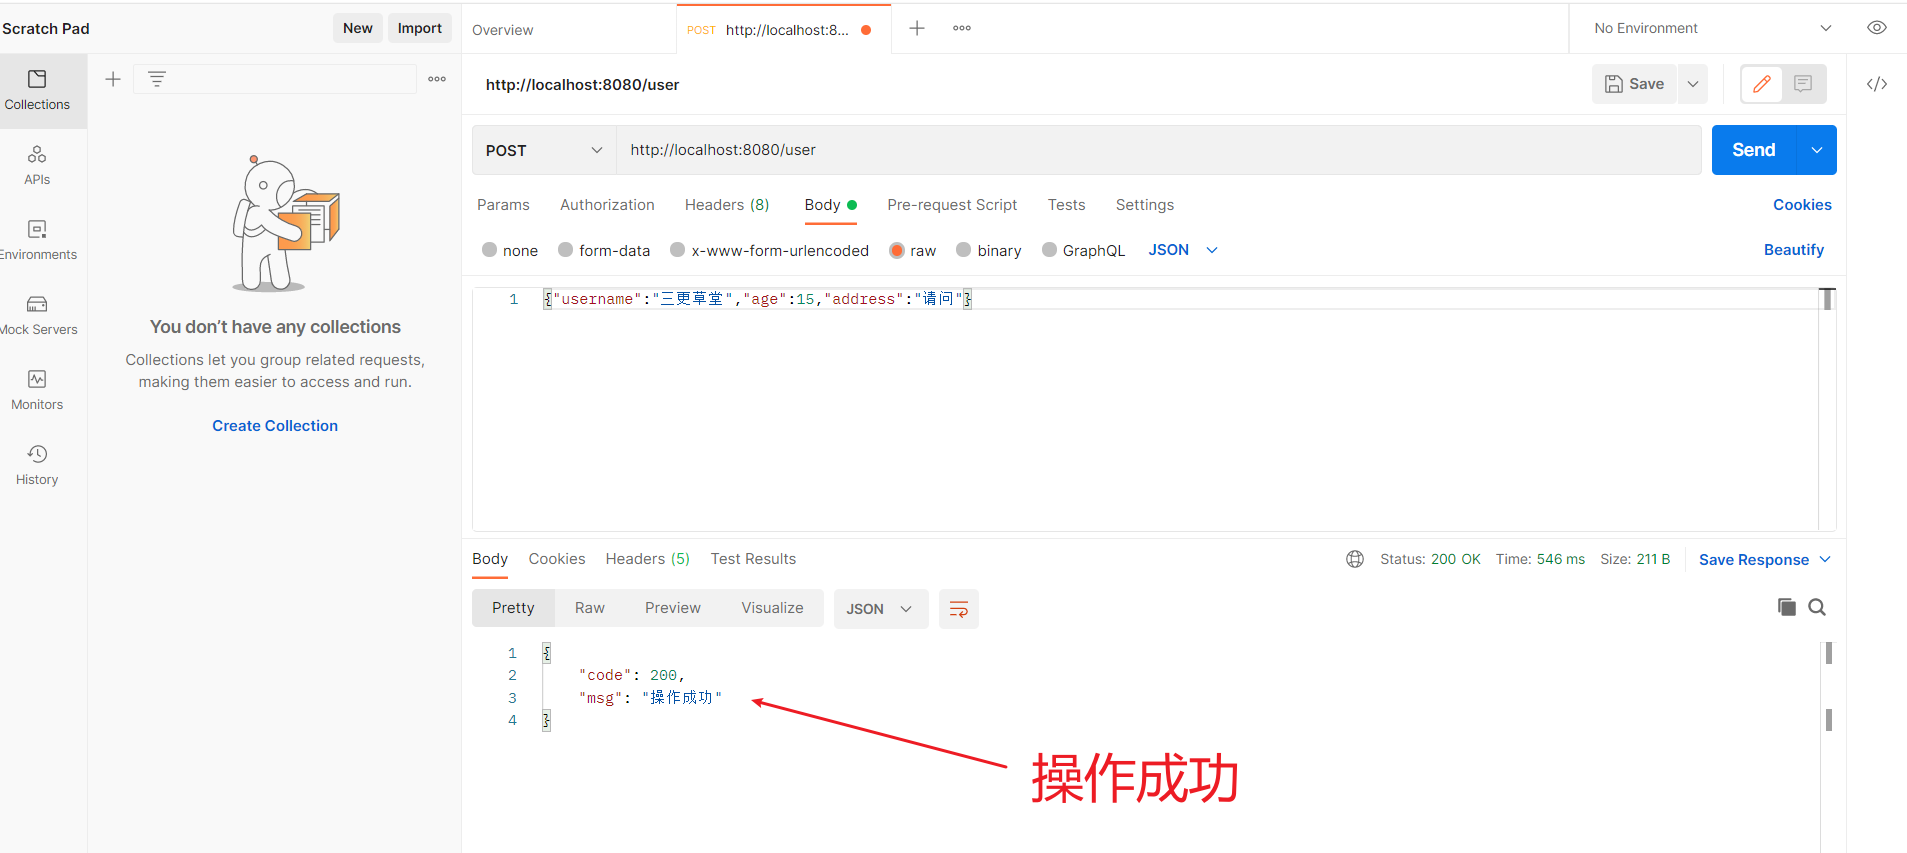Switch to the Pre-request Script tab
The image size is (1907, 853).
[x=952, y=205]
